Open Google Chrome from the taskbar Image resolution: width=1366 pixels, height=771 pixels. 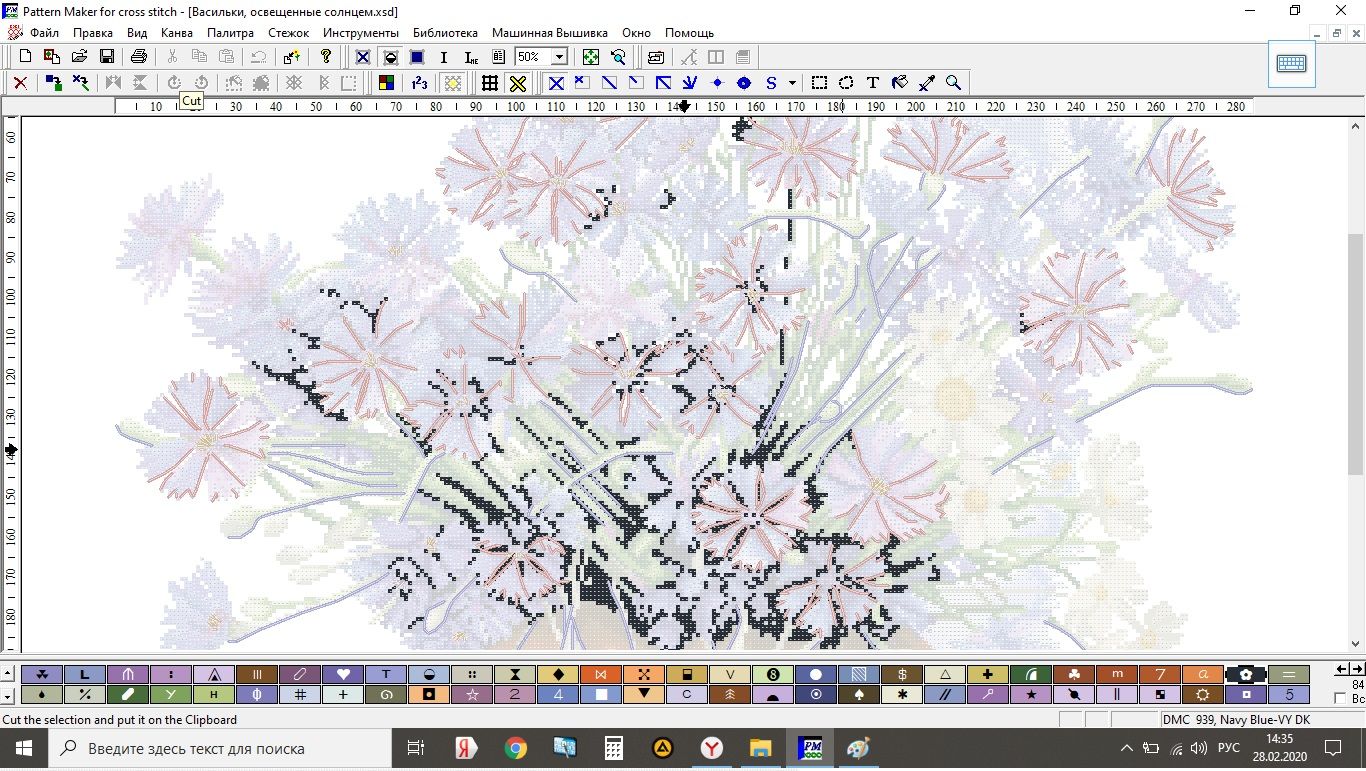click(x=515, y=748)
